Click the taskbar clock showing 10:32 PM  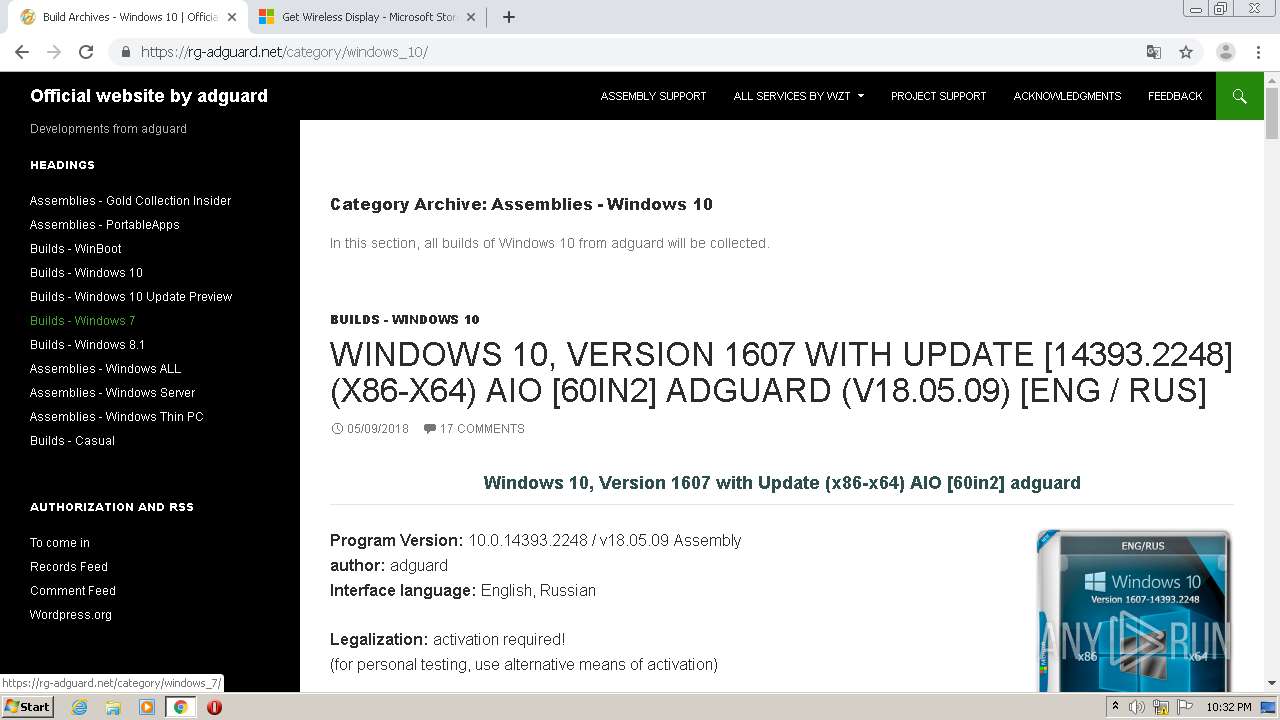pos(1228,707)
